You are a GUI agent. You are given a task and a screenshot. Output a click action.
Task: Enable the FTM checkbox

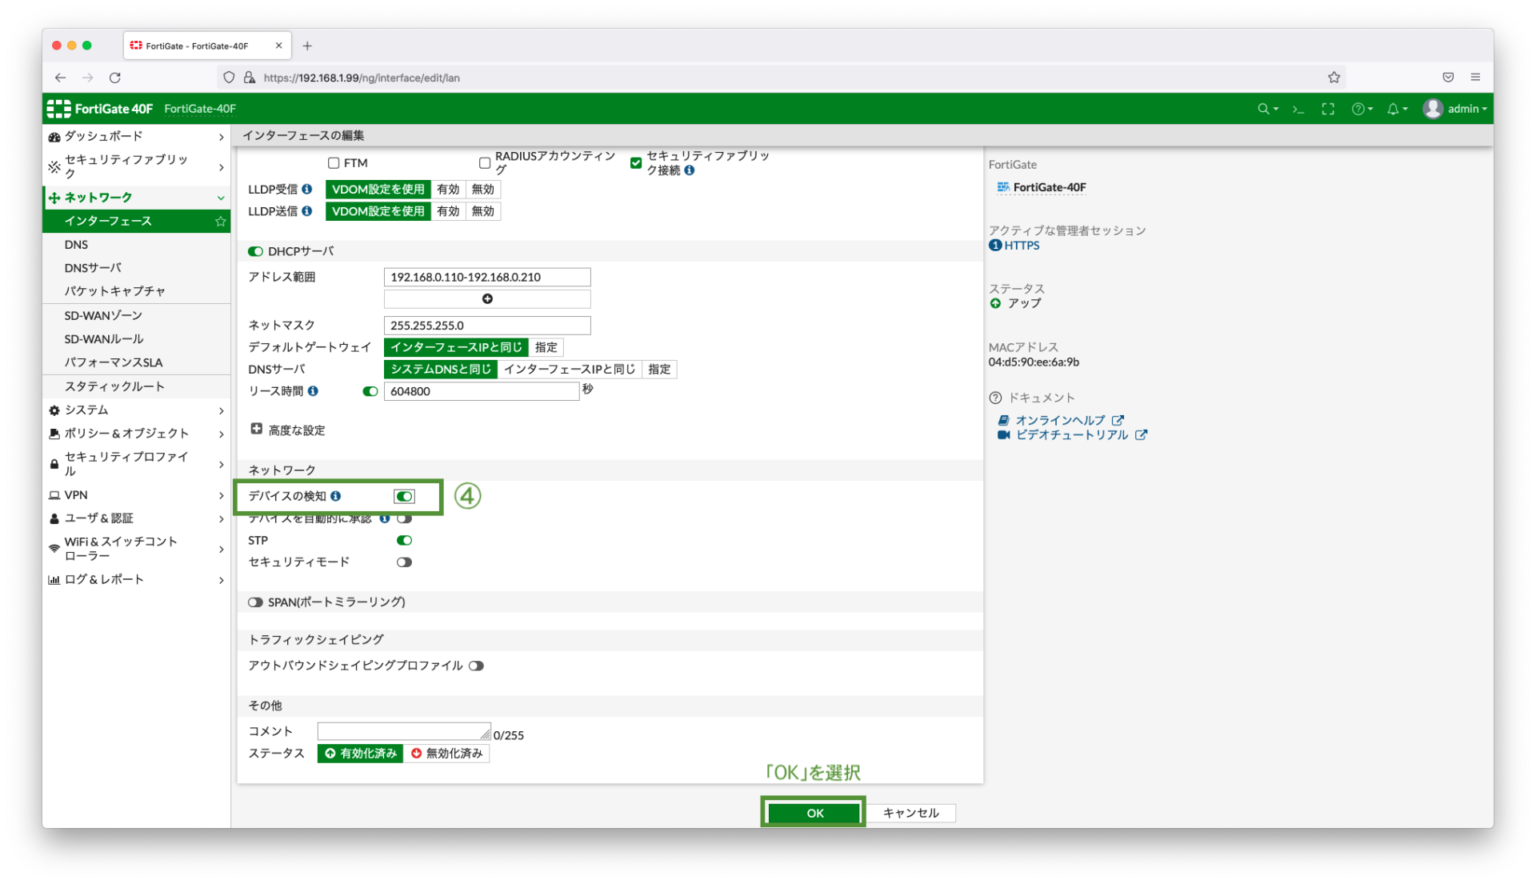tap(333, 162)
